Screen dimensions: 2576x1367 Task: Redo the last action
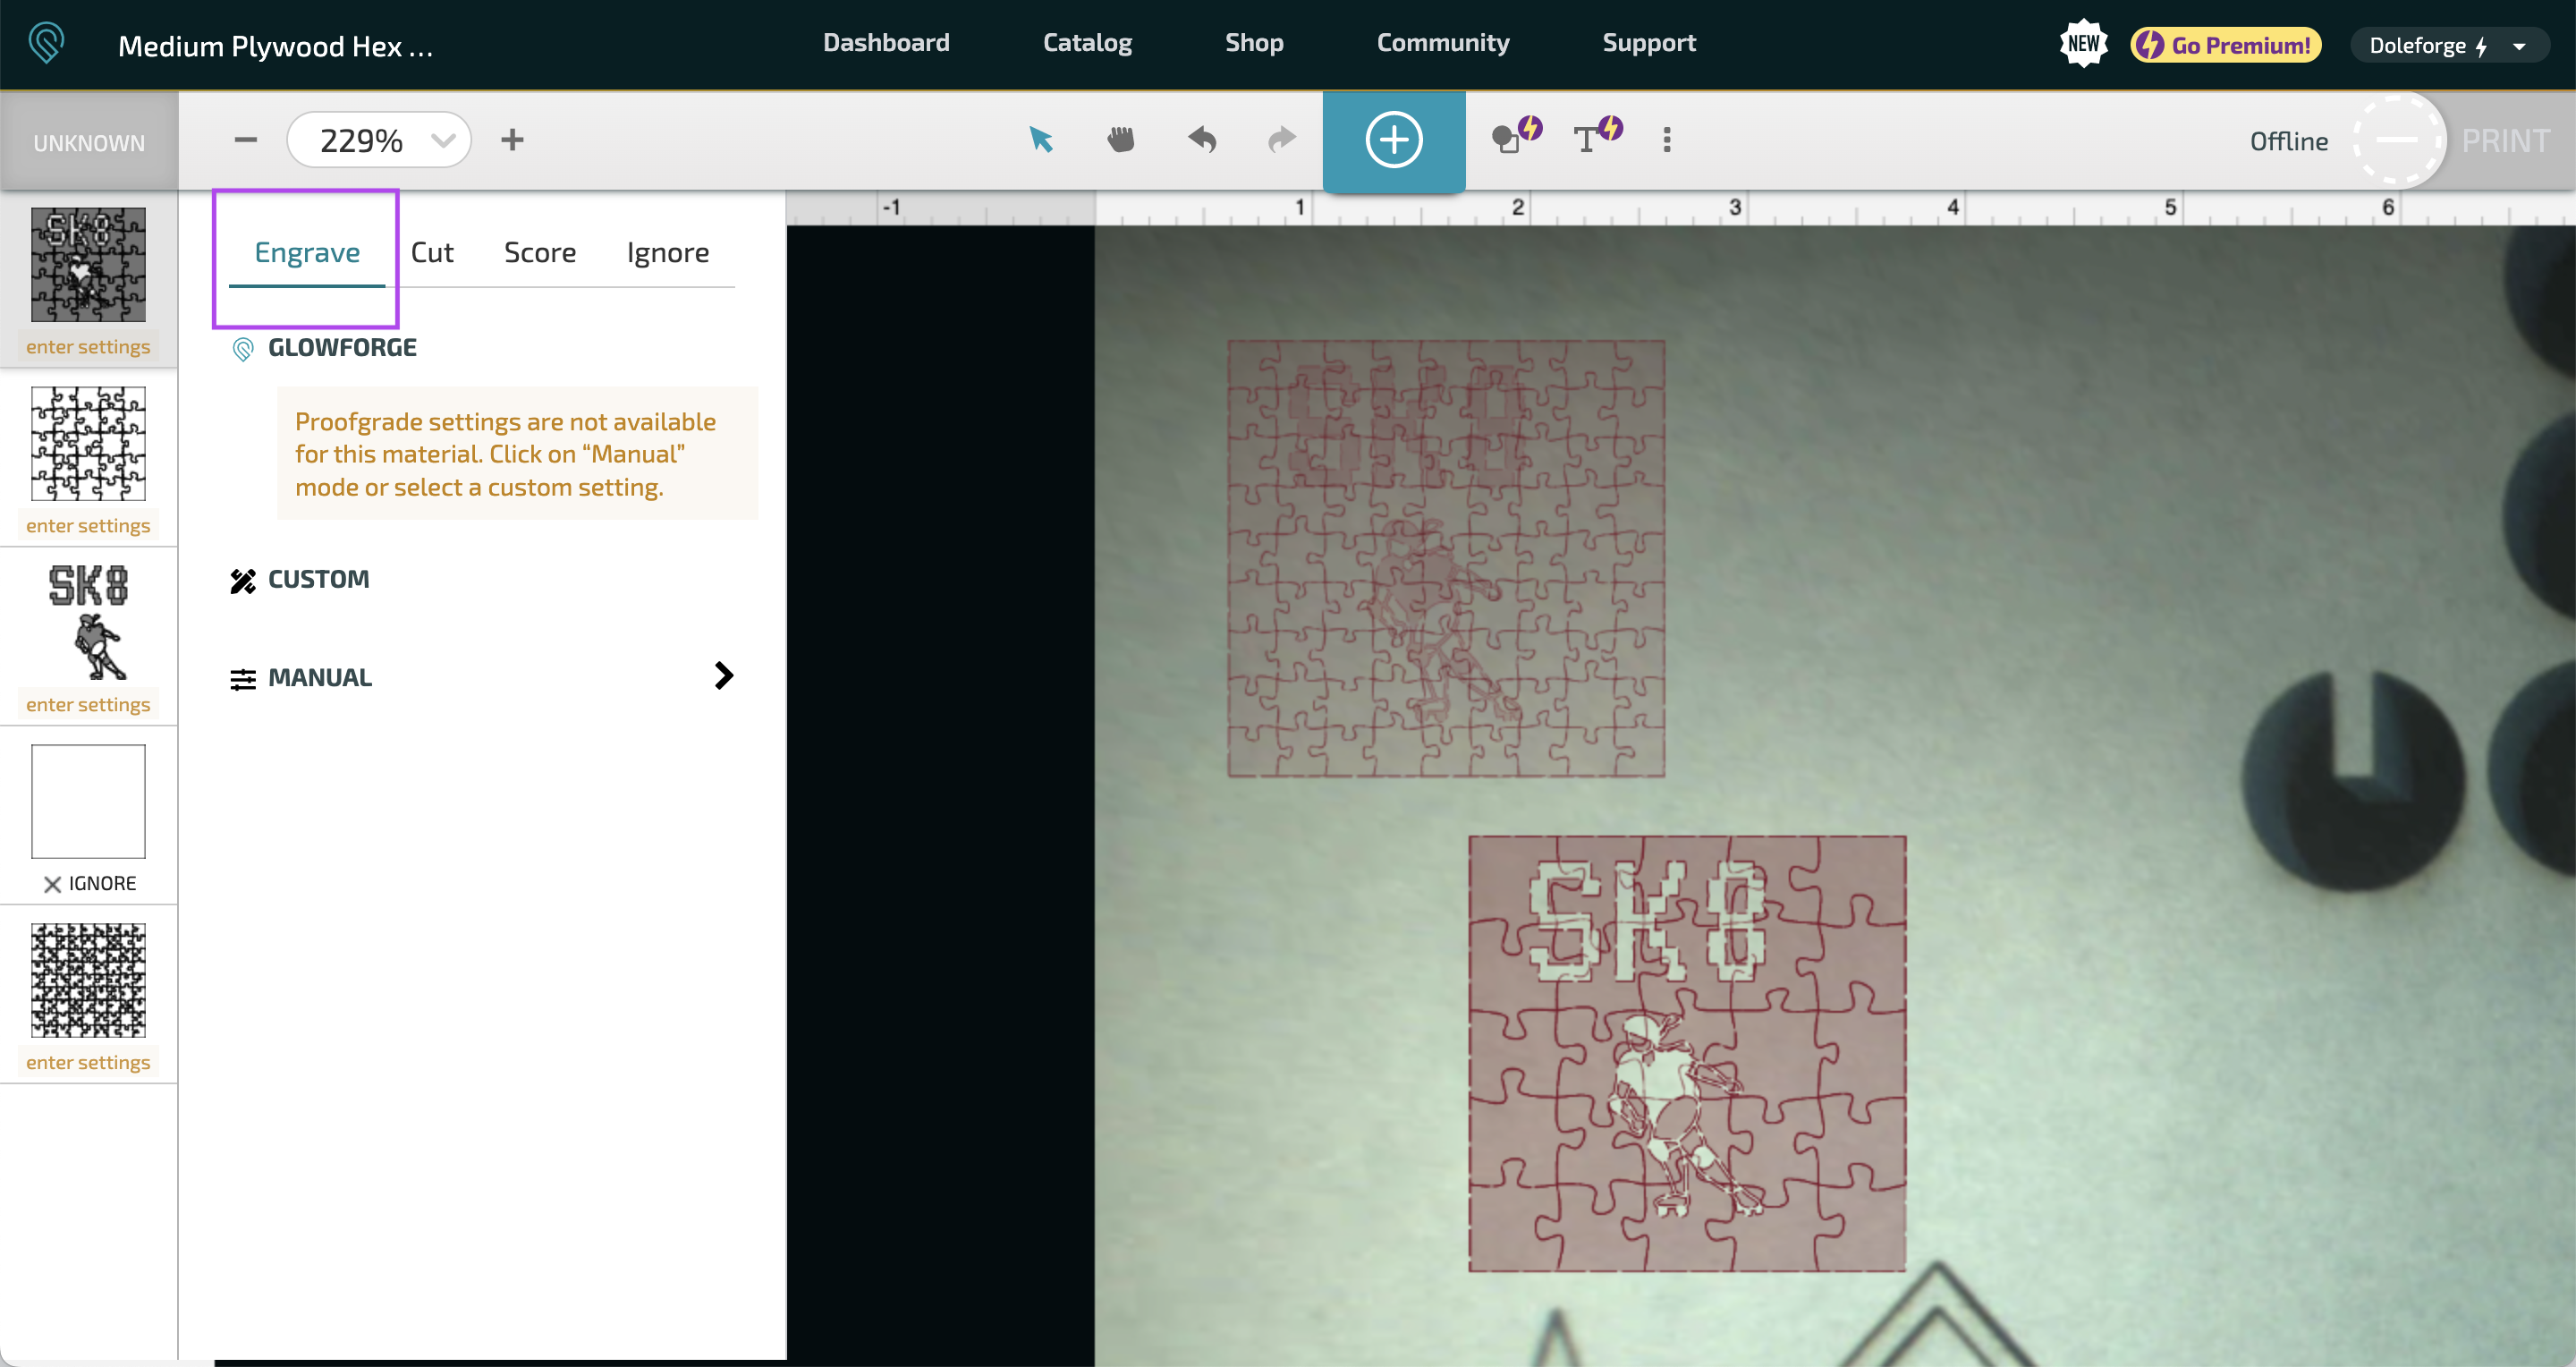[1281, 140]
